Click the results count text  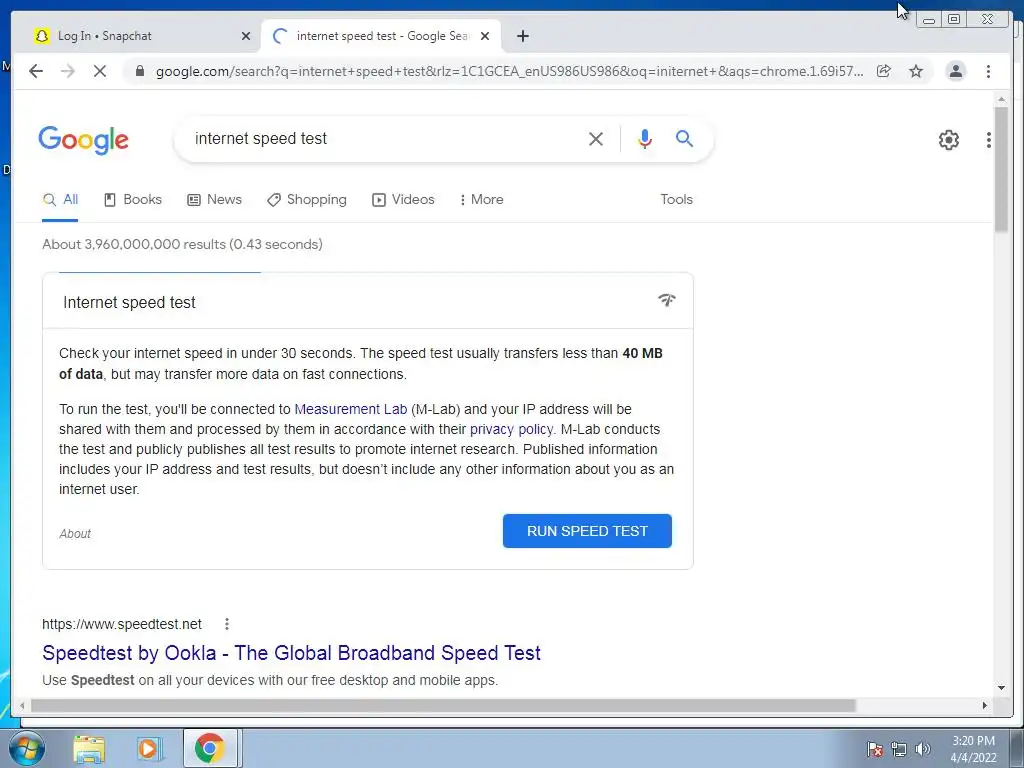click(x=182, y=244)
